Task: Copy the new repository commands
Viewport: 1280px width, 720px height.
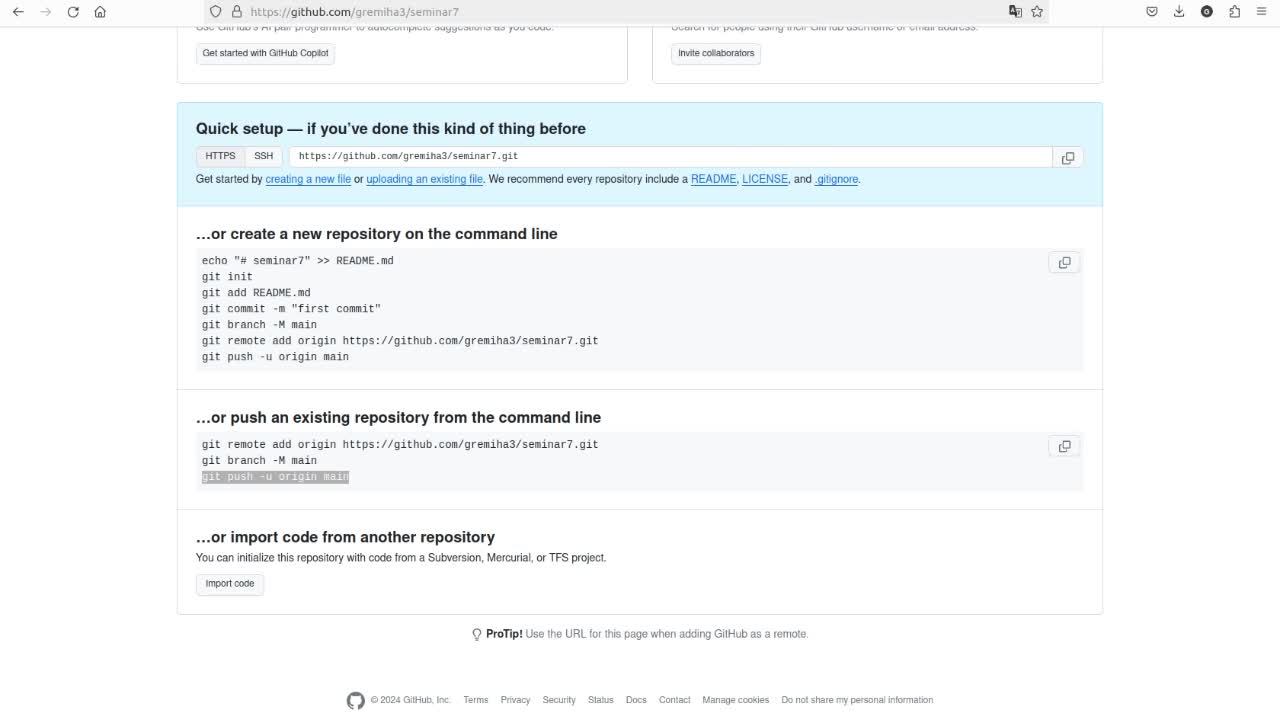Action: 1064,263
